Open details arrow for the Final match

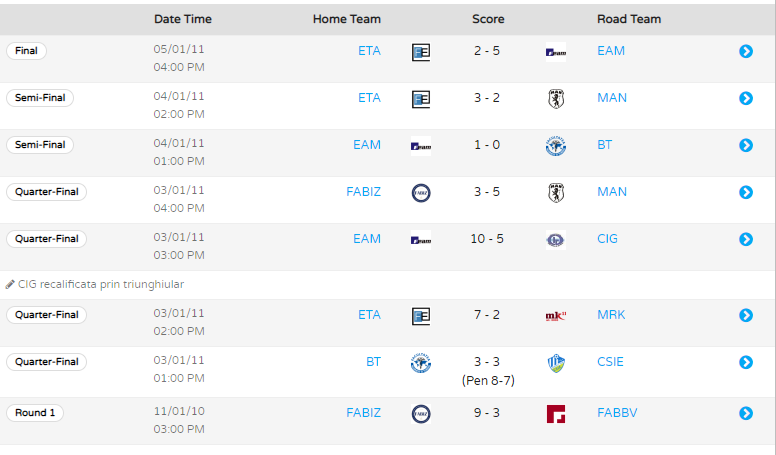746,51
